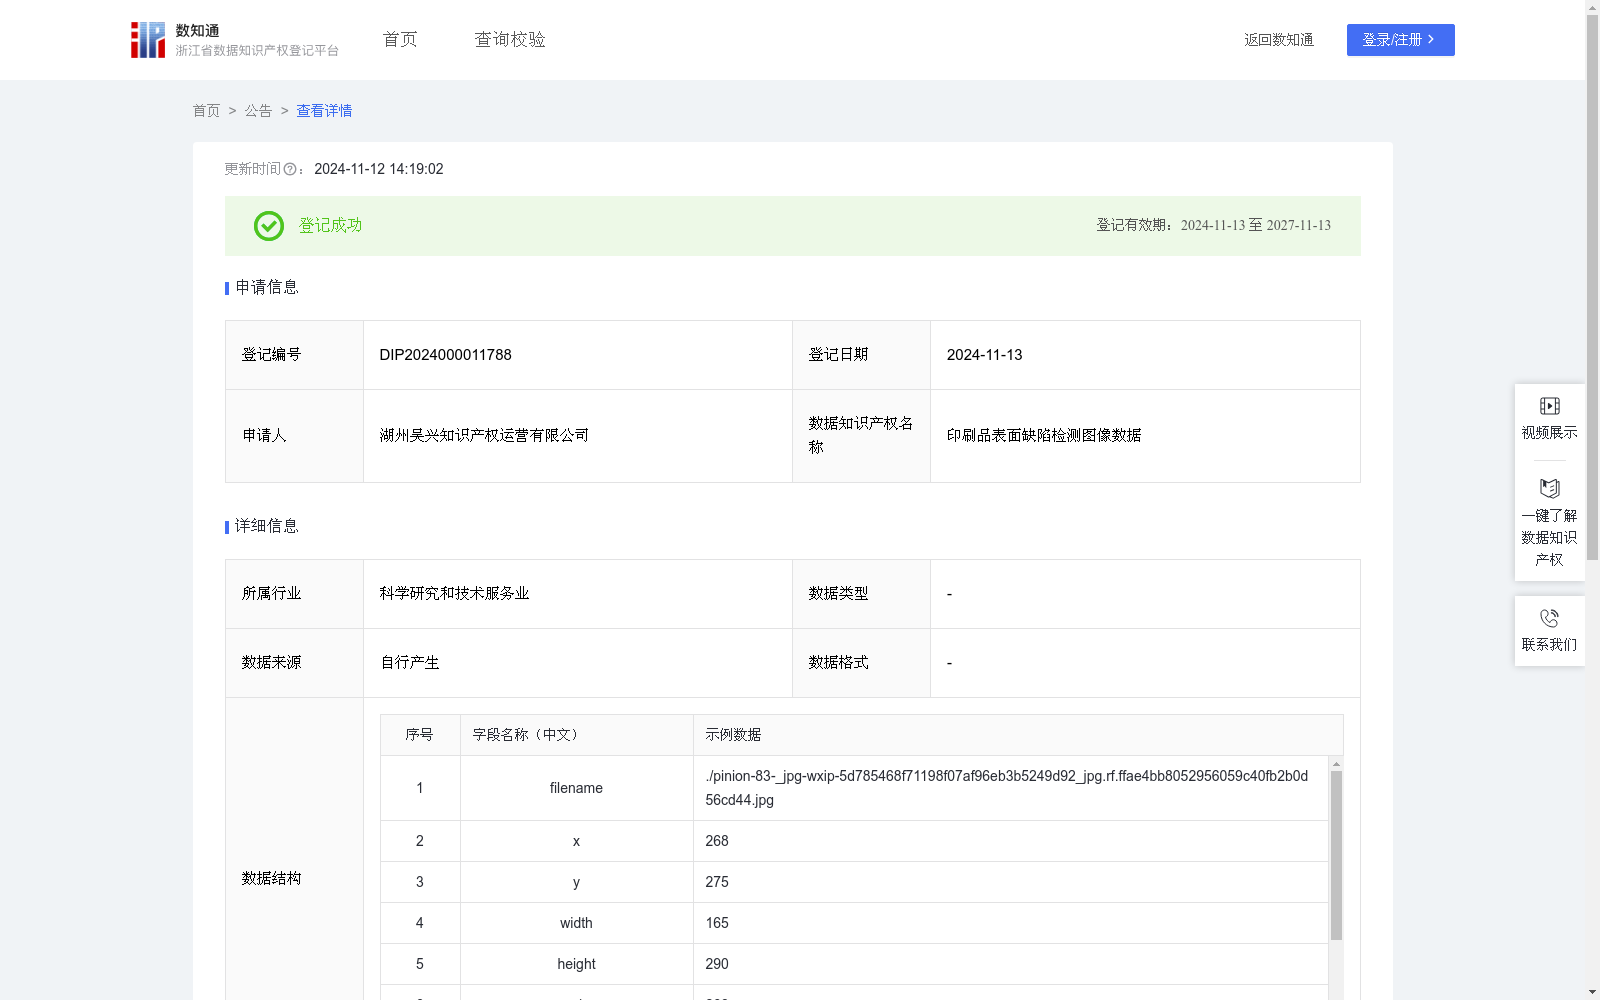Select the registration date 2024-11-13 cell
This screenshot has height=1000, width=1600.
pos(1145,355)
